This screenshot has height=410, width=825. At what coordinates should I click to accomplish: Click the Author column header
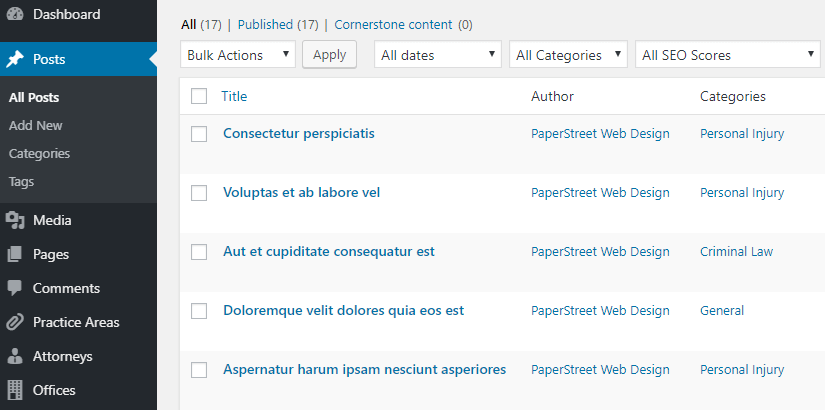pyautogui.click(x=552, y=96)
